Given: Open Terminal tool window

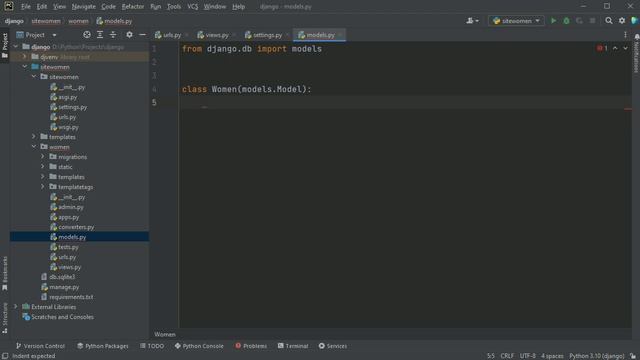Looking at the screenshot, I should [293, 346].
